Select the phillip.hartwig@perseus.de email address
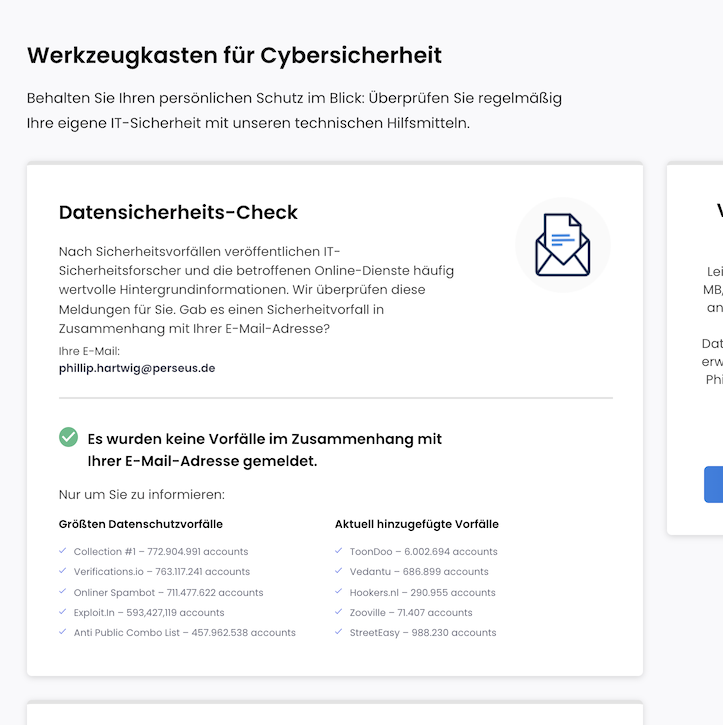This screenshot has height=725, width=723. pos(137,368)
